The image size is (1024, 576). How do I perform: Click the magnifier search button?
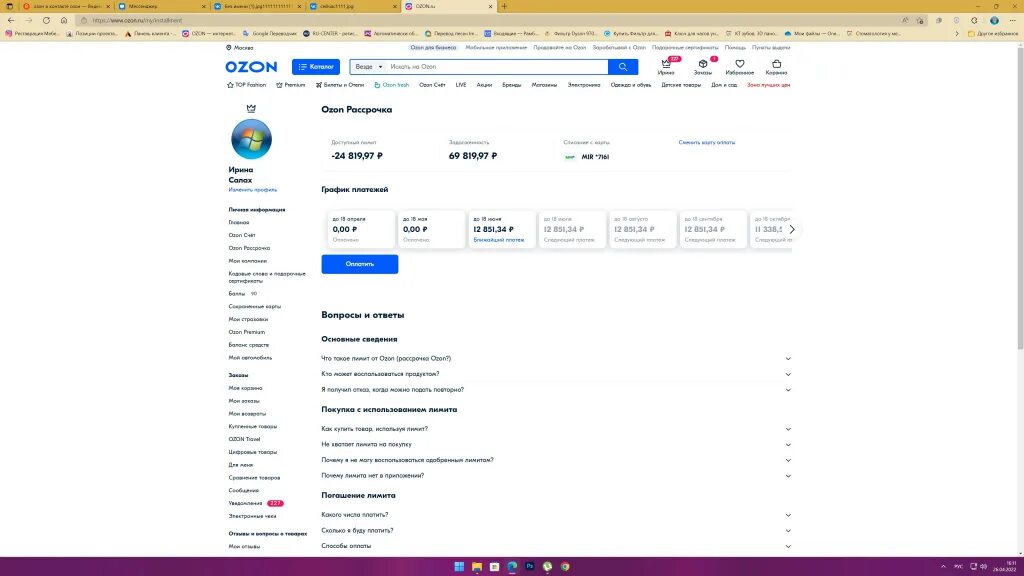[x=623, y=67]
